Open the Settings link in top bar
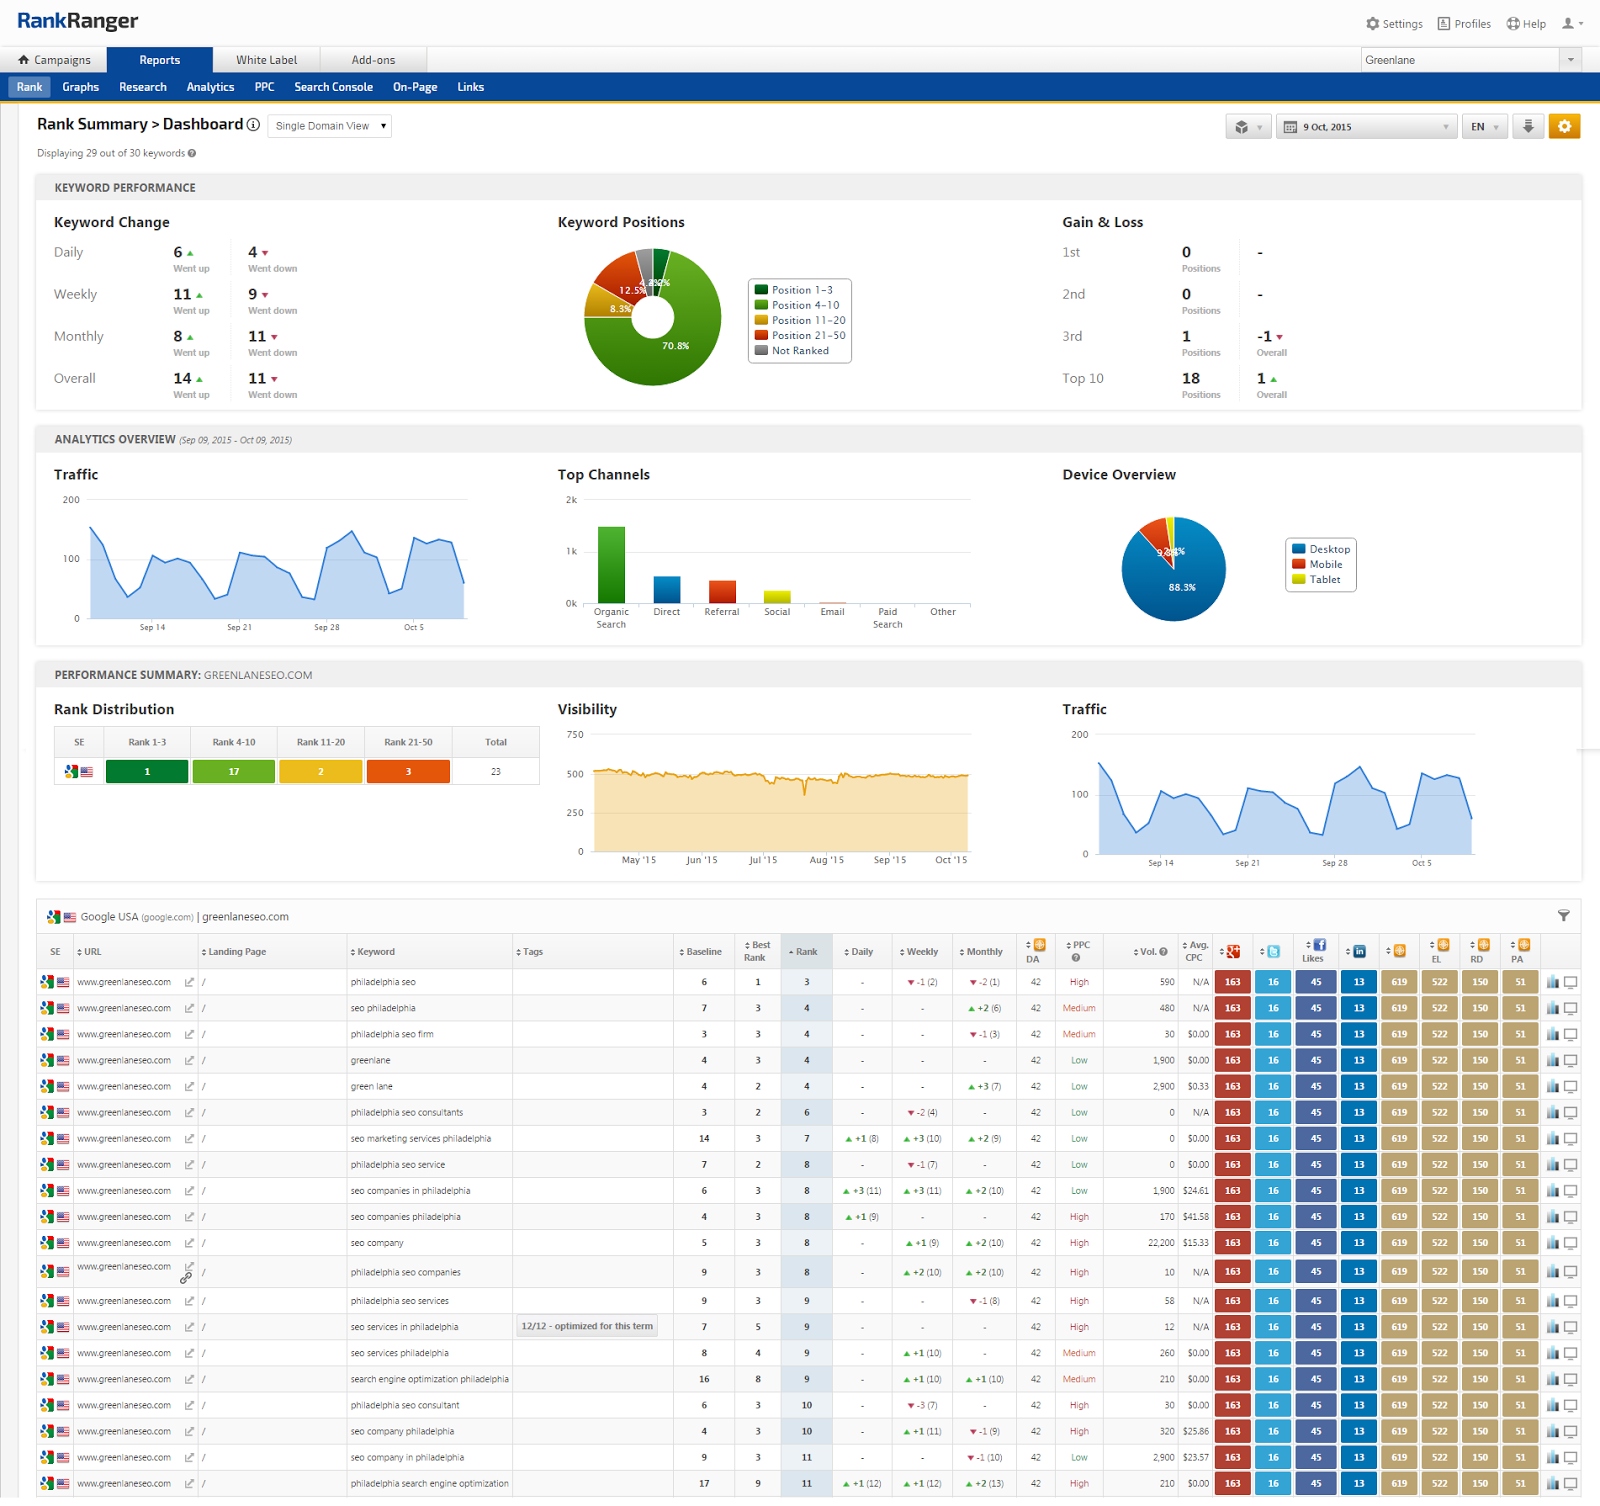The width and height of the screenshot is (1600, 1506). coord(1394,24)
